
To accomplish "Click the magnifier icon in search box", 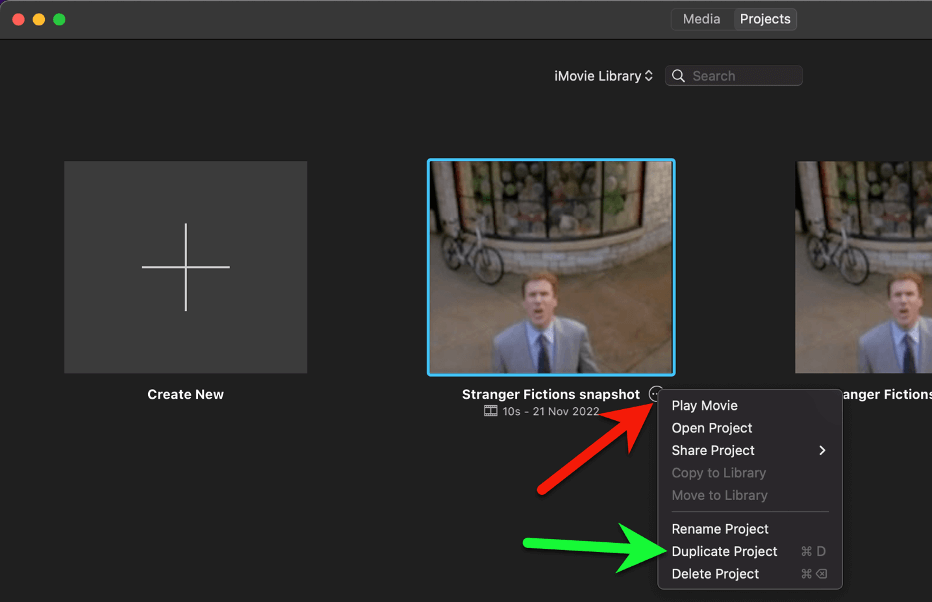I will point(679,76).
